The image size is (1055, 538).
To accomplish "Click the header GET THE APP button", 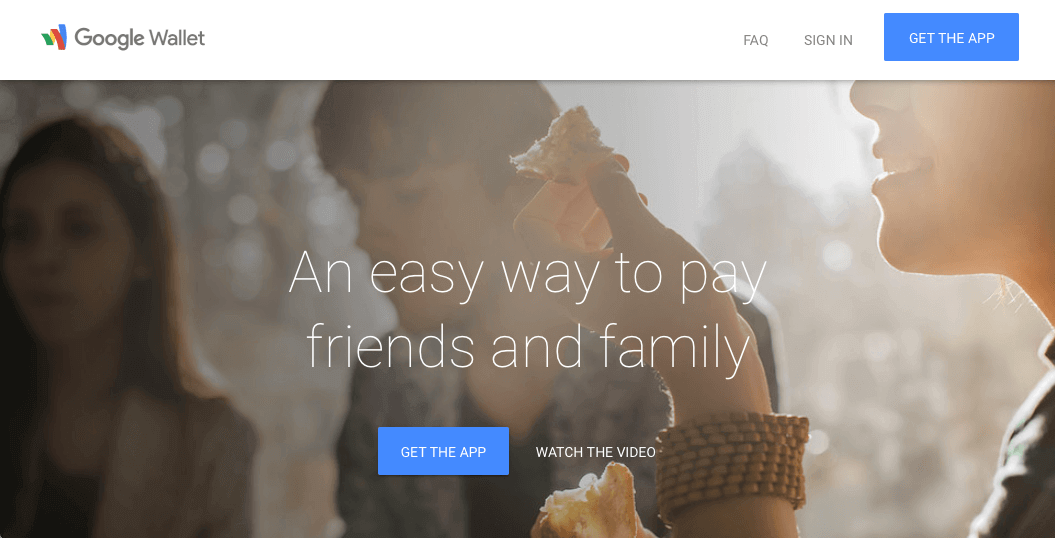I will [951, 37].
